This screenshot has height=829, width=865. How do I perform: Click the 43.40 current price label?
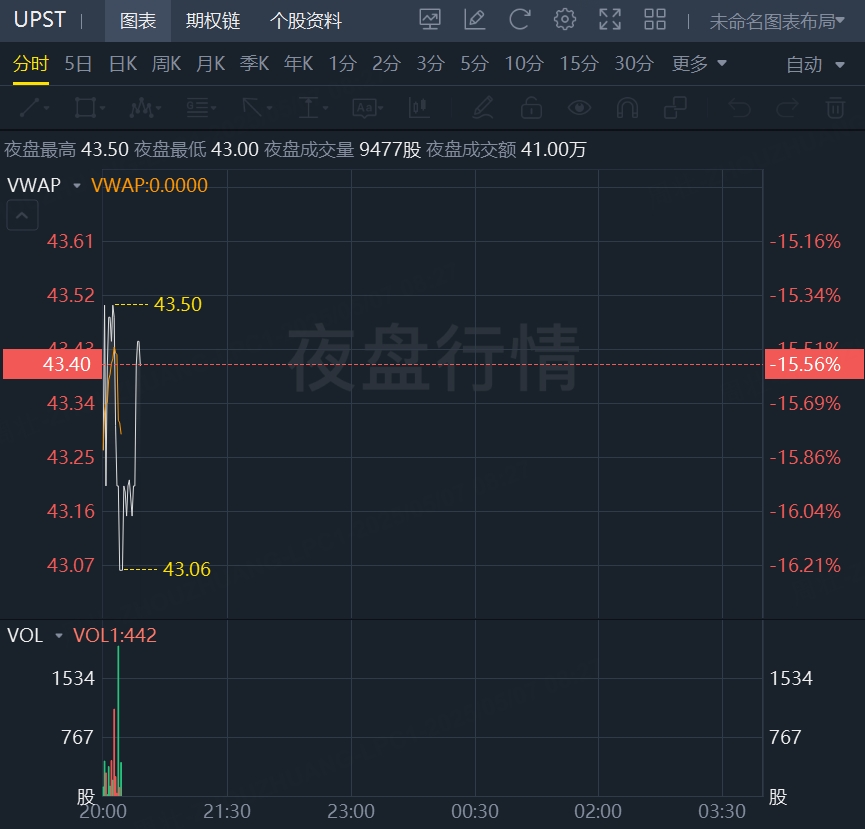point(52,364)
